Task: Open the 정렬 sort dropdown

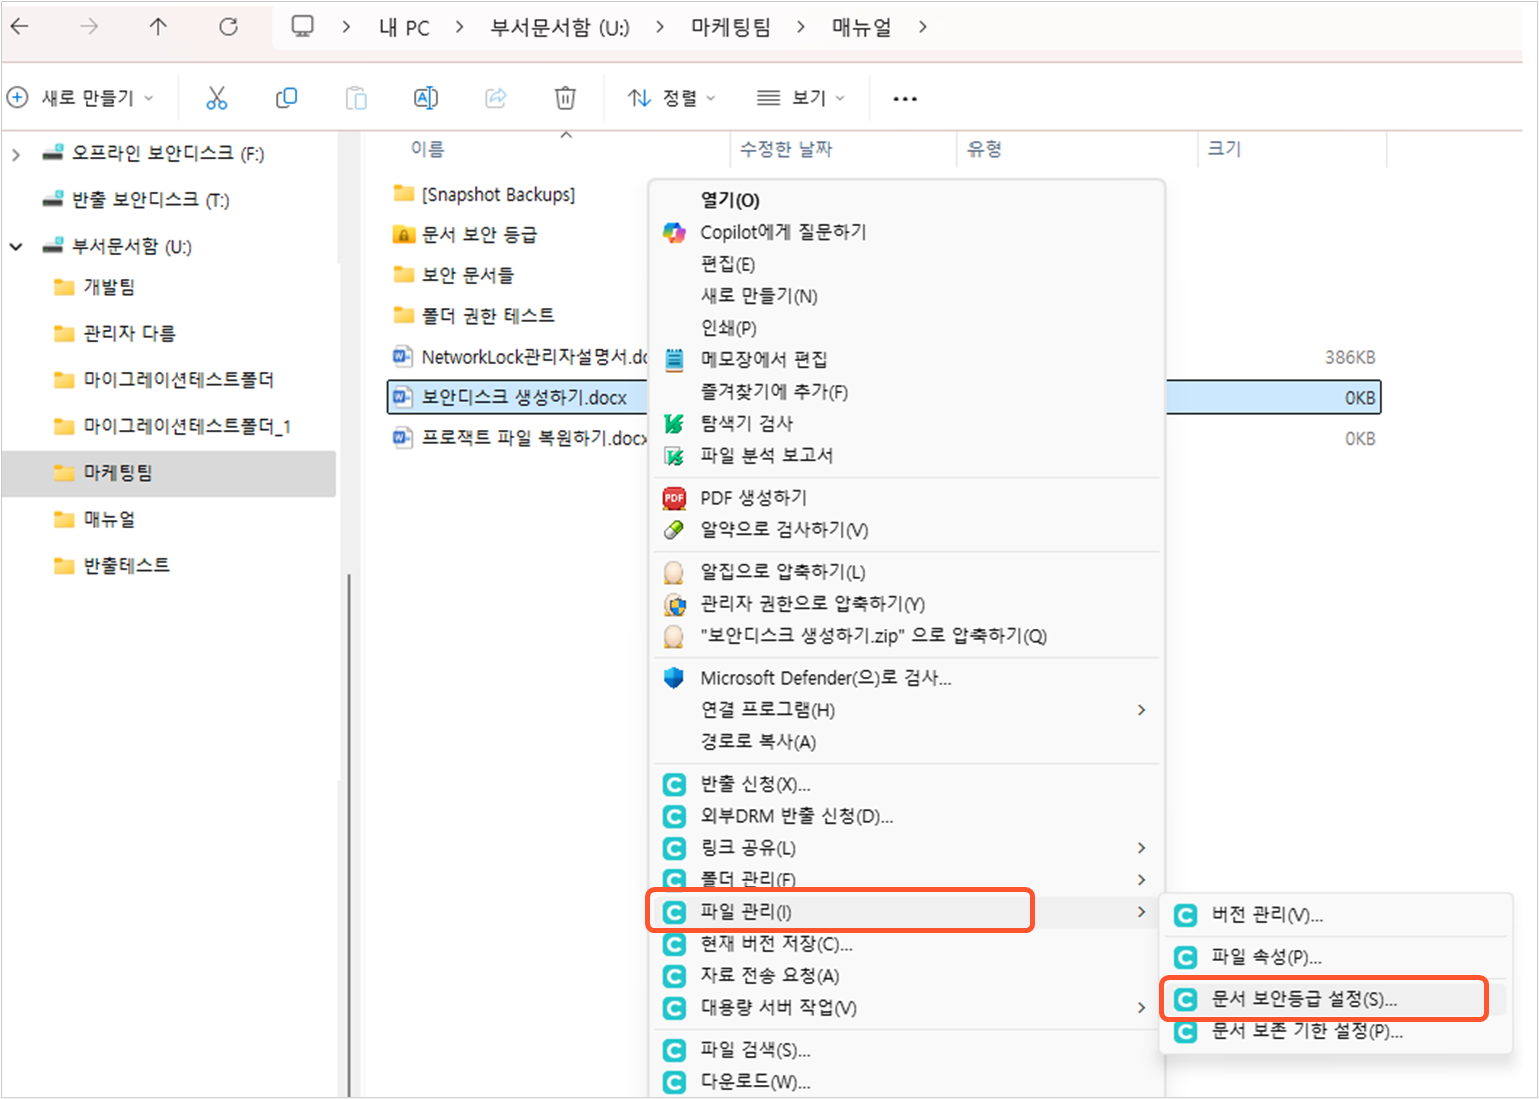Action: coord(671,98)
